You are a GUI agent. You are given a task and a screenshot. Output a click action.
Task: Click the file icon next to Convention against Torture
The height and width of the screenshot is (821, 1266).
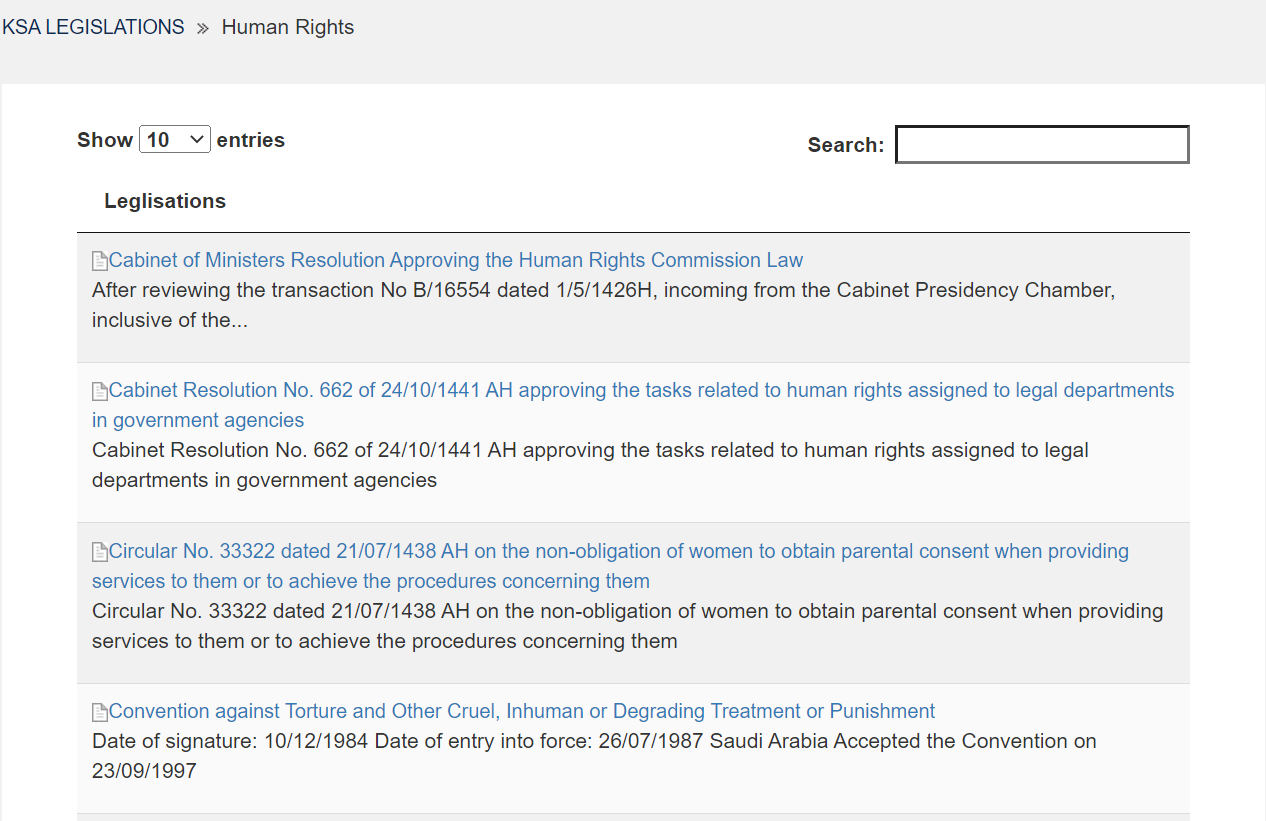coord(99,711)
